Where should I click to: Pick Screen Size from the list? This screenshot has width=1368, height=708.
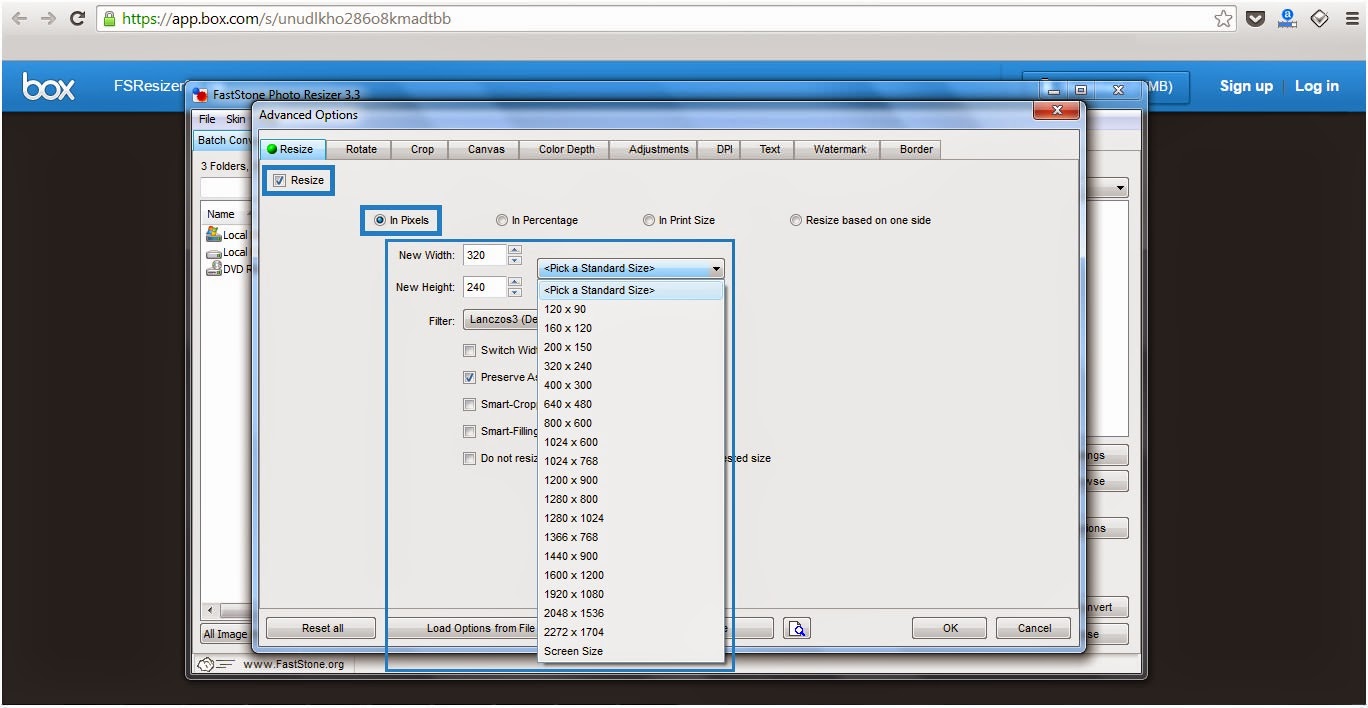point(573,651)
